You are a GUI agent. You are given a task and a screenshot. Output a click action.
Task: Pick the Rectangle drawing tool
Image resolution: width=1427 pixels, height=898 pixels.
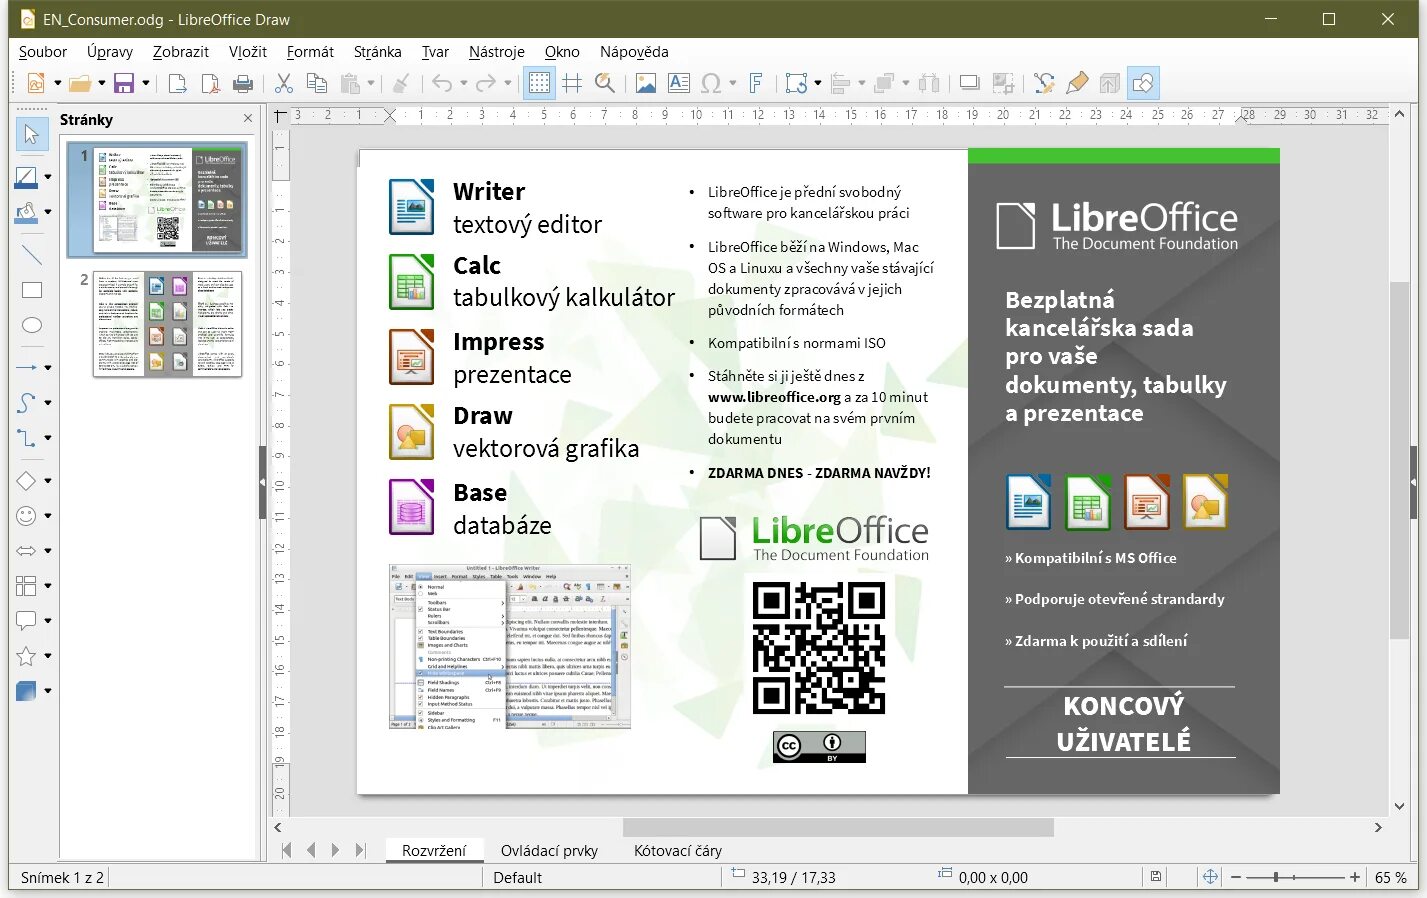[x=31, y=290]
